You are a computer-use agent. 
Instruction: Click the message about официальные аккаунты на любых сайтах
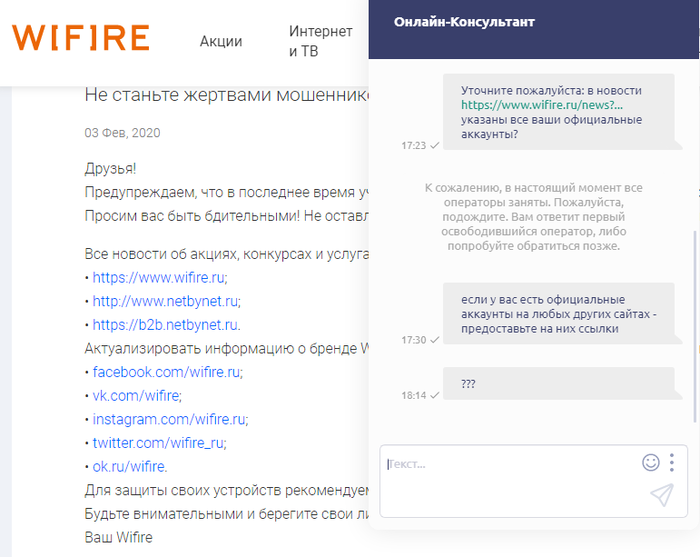coord(558,314)
